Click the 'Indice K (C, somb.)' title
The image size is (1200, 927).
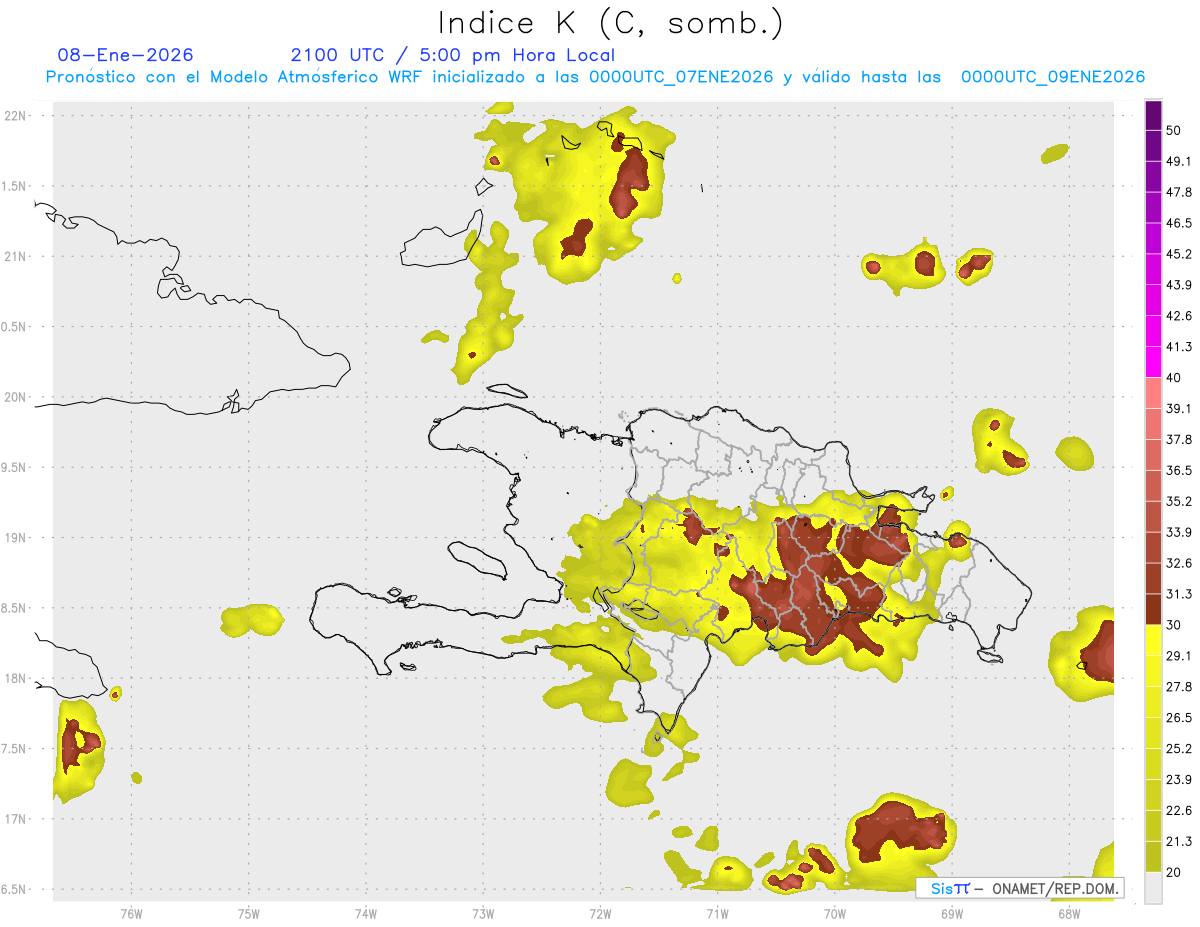pos(611,23)
